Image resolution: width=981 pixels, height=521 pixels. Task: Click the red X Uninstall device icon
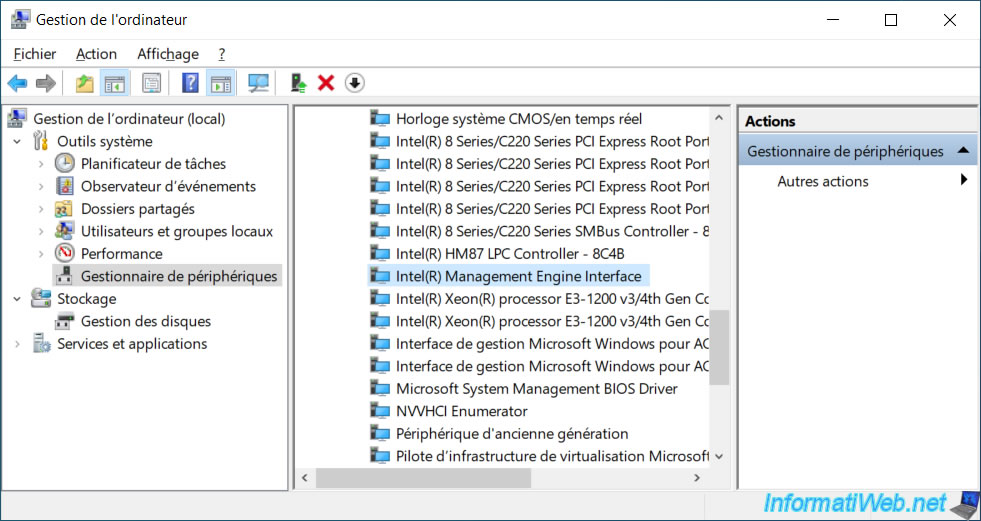326,83
